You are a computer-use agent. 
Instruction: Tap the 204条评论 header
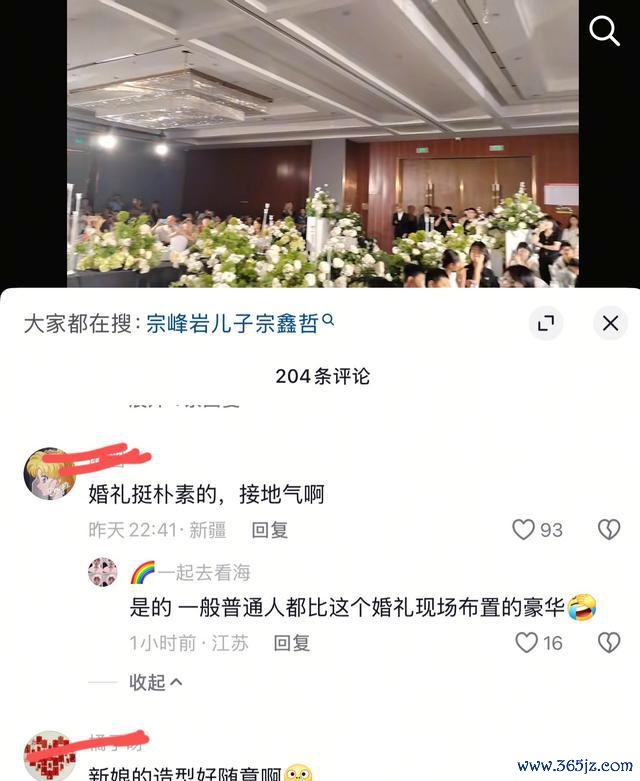click(323, 376)
